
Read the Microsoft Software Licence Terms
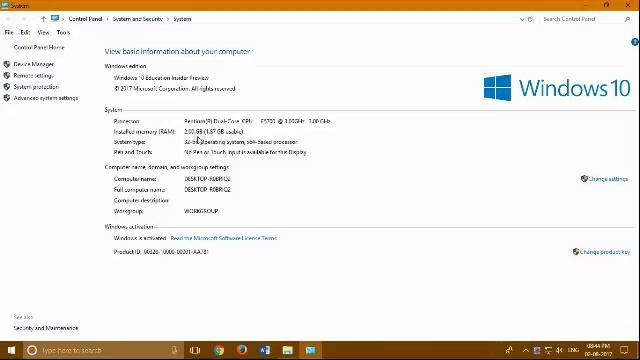pos(223,238)
